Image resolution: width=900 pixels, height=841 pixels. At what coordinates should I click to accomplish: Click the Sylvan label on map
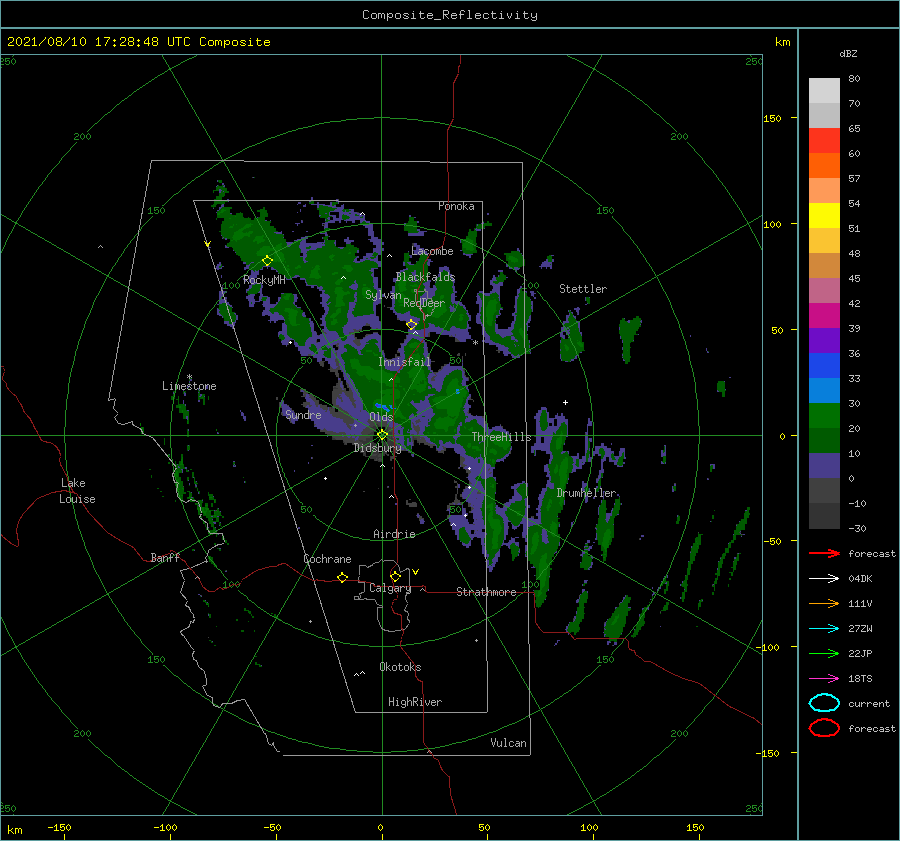(x=383, y=295)
